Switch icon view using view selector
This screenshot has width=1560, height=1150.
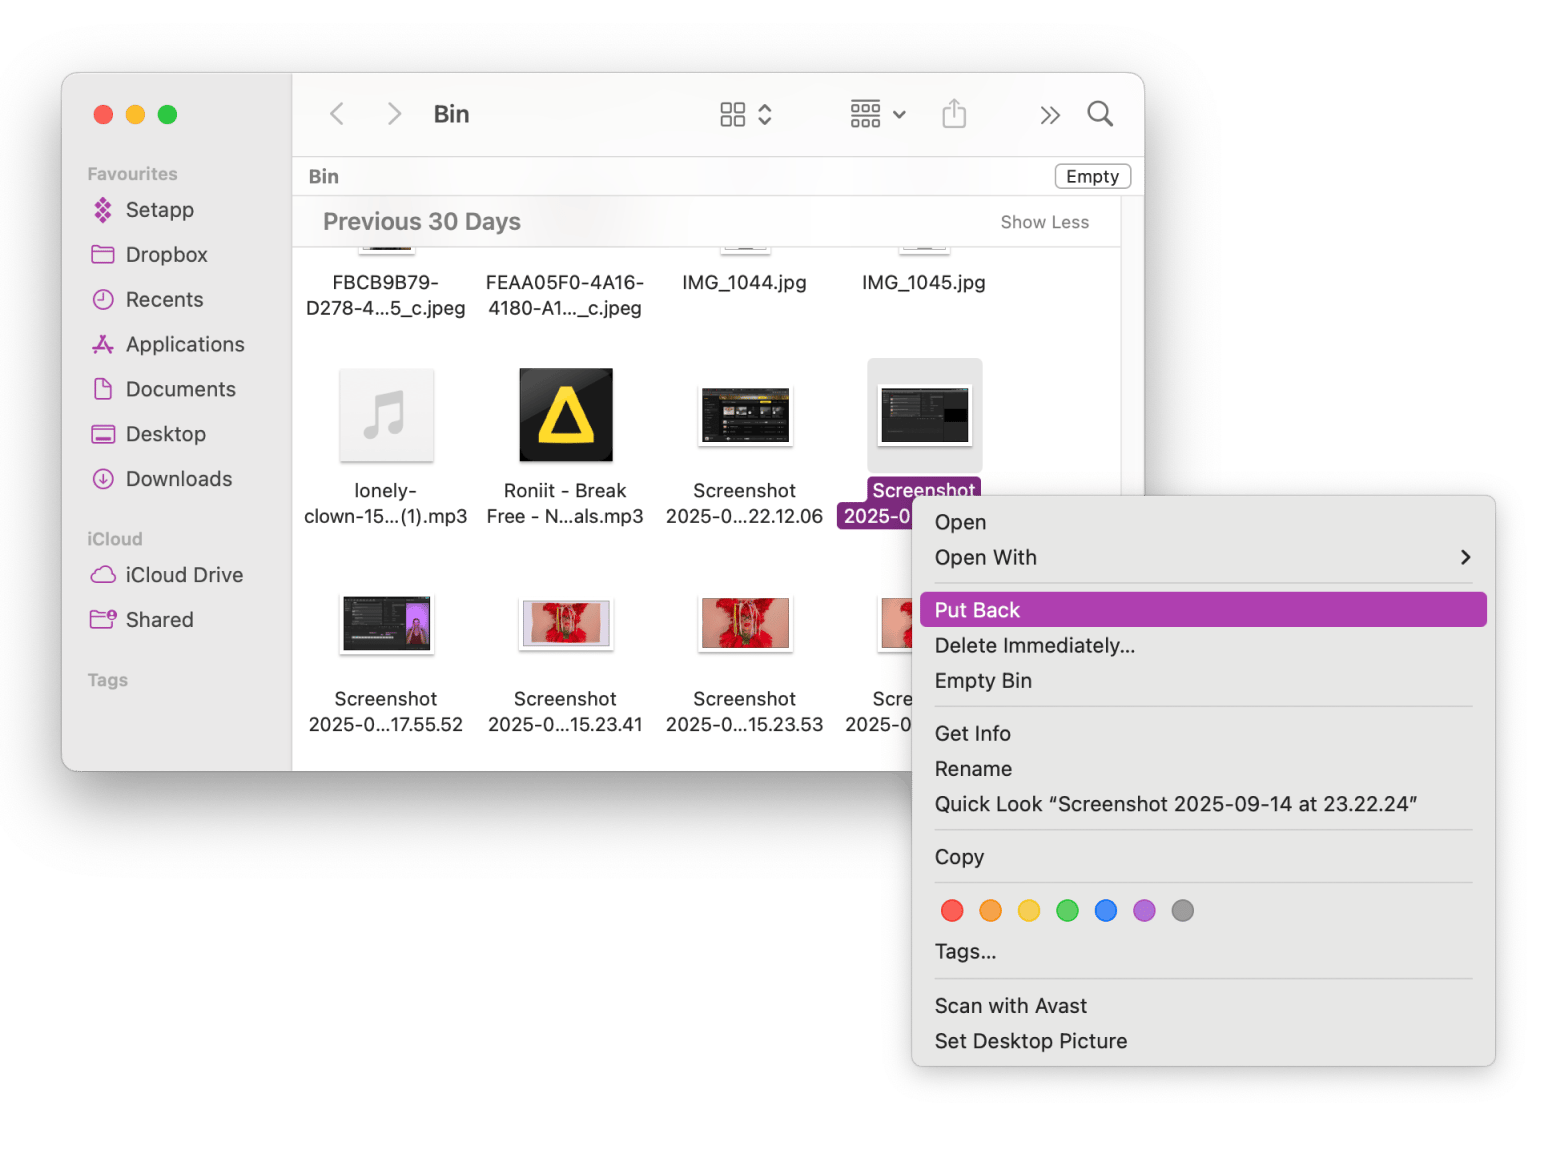pos(745,114)
